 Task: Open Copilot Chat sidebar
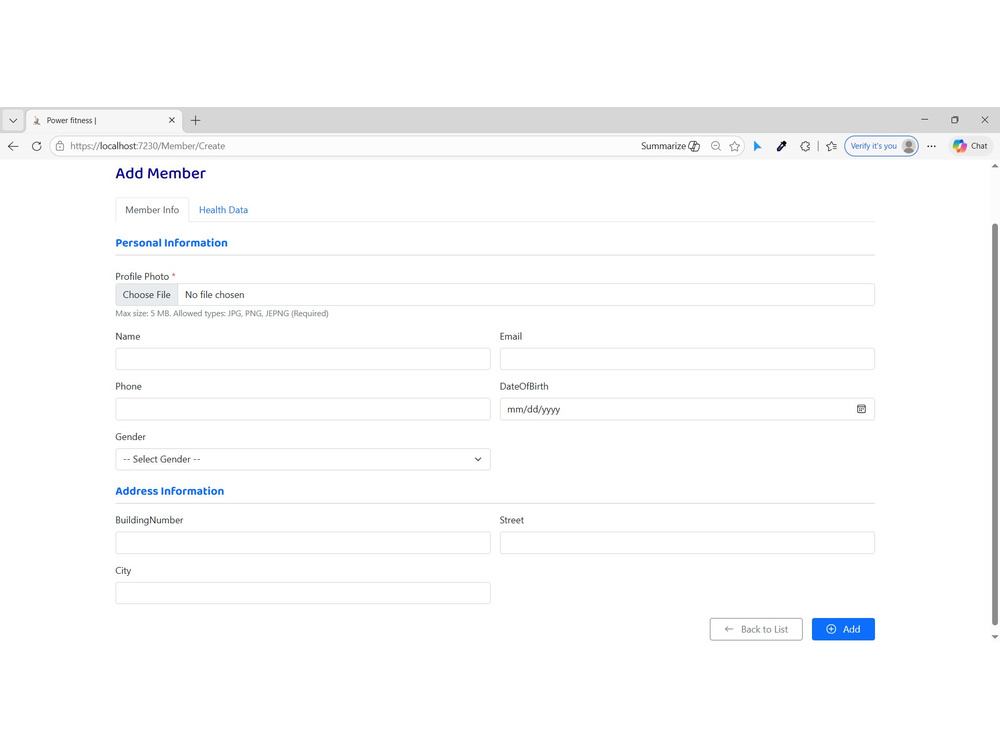click(x=970, y=146)
